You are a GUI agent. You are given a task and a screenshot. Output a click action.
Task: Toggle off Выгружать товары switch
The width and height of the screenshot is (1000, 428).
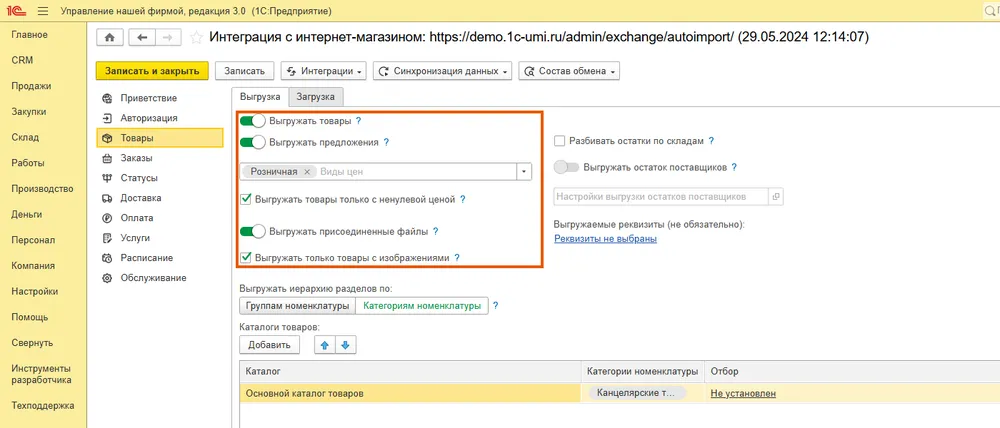[253, 121]
